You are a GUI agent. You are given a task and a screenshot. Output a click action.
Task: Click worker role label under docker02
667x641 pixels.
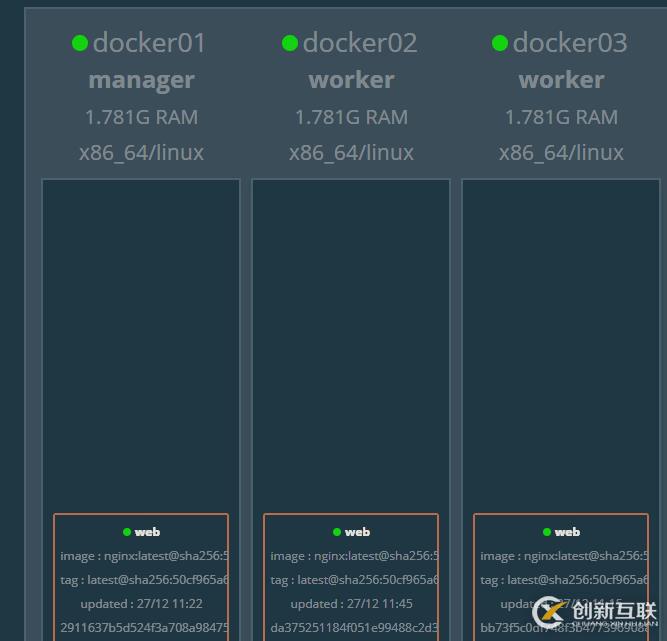(351, 80)
